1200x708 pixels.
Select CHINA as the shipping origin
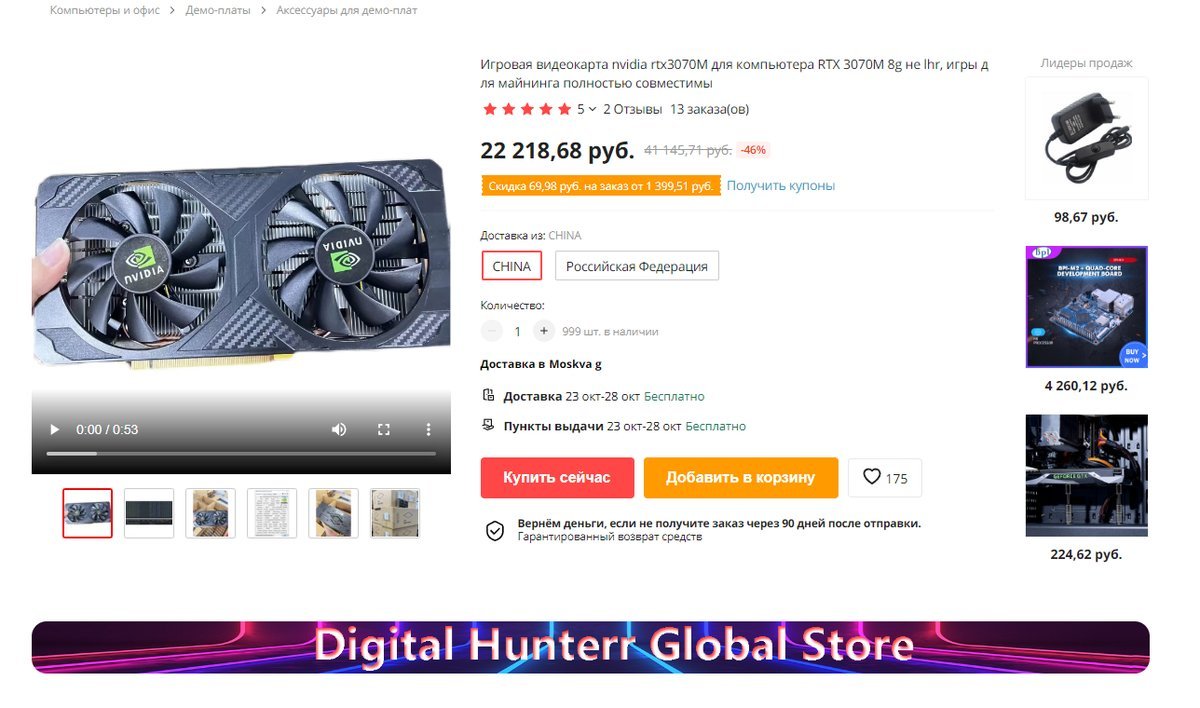pyautogui.click(x=512, y=266)
